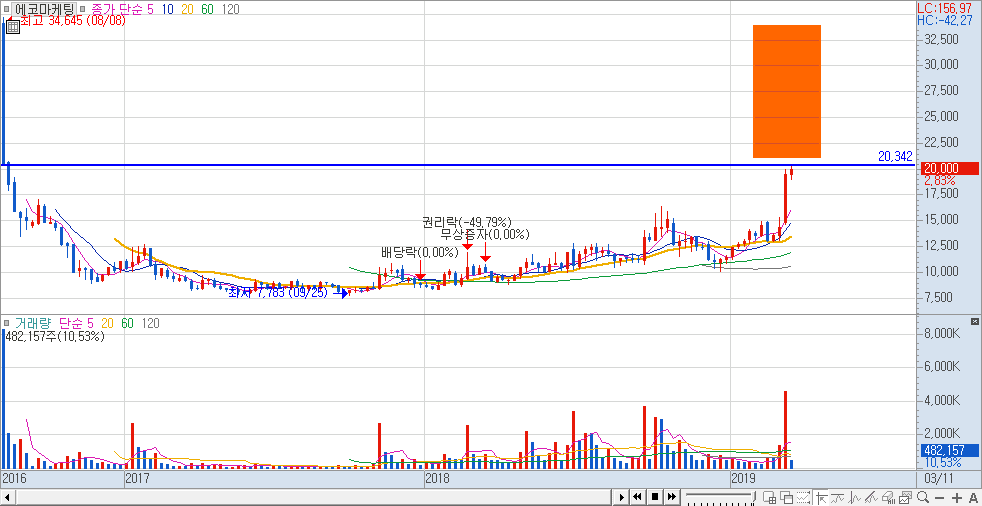Click the stop square button
Screen dimensions: 982x506
click(x=655, y=497)
